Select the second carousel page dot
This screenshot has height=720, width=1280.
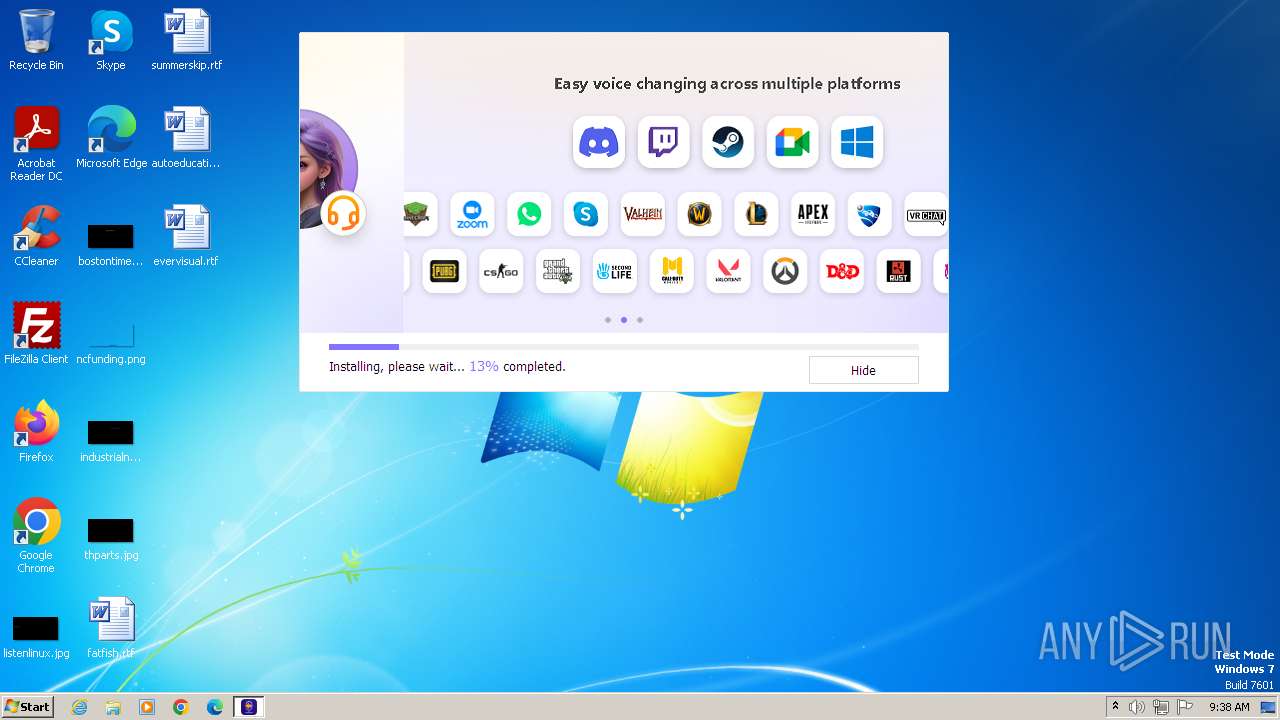click(x=623, y=320)
